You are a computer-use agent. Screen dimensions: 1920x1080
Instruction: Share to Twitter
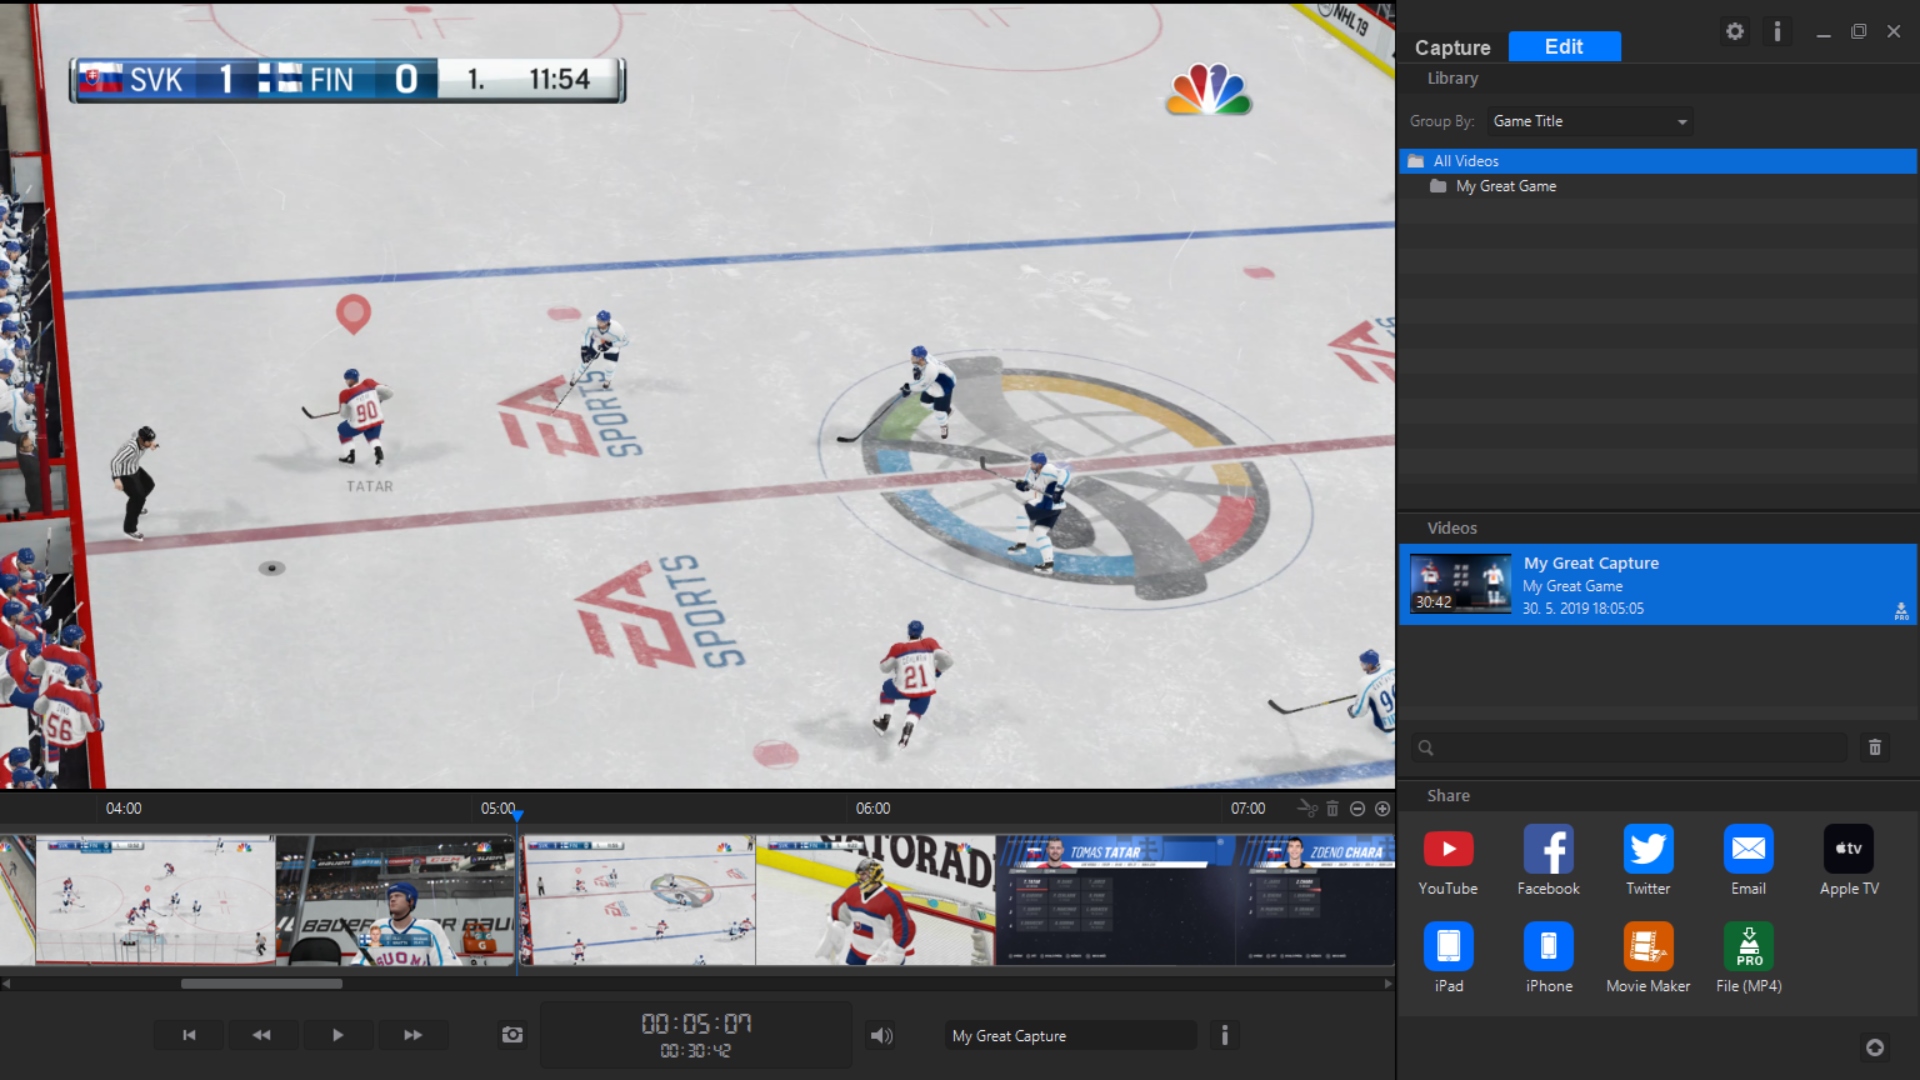(x=1648, y=860)
